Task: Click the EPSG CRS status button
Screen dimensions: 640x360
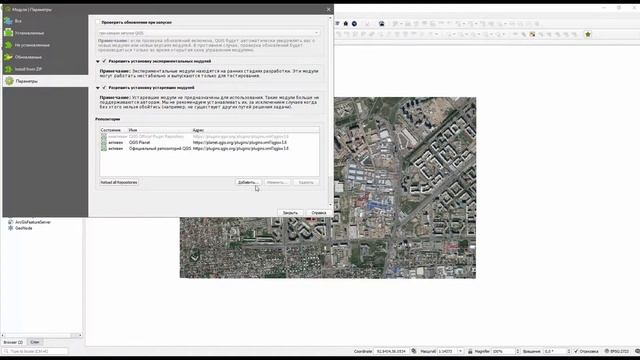Action: pos(617,351)
